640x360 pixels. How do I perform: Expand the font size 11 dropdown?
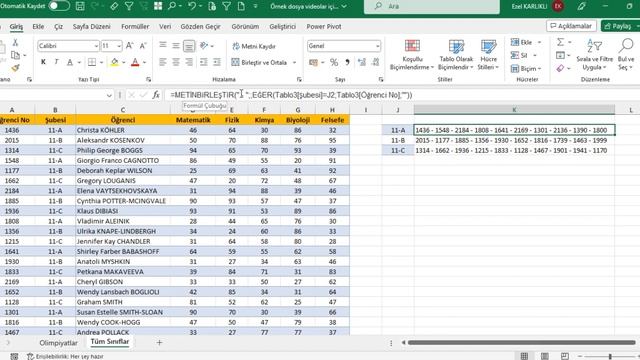tap(119, 46)
